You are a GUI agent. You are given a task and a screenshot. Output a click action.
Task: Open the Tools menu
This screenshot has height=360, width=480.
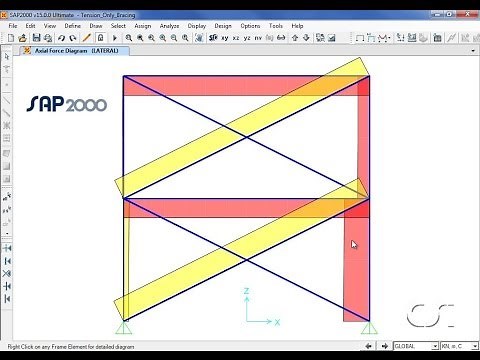(276, 26)
